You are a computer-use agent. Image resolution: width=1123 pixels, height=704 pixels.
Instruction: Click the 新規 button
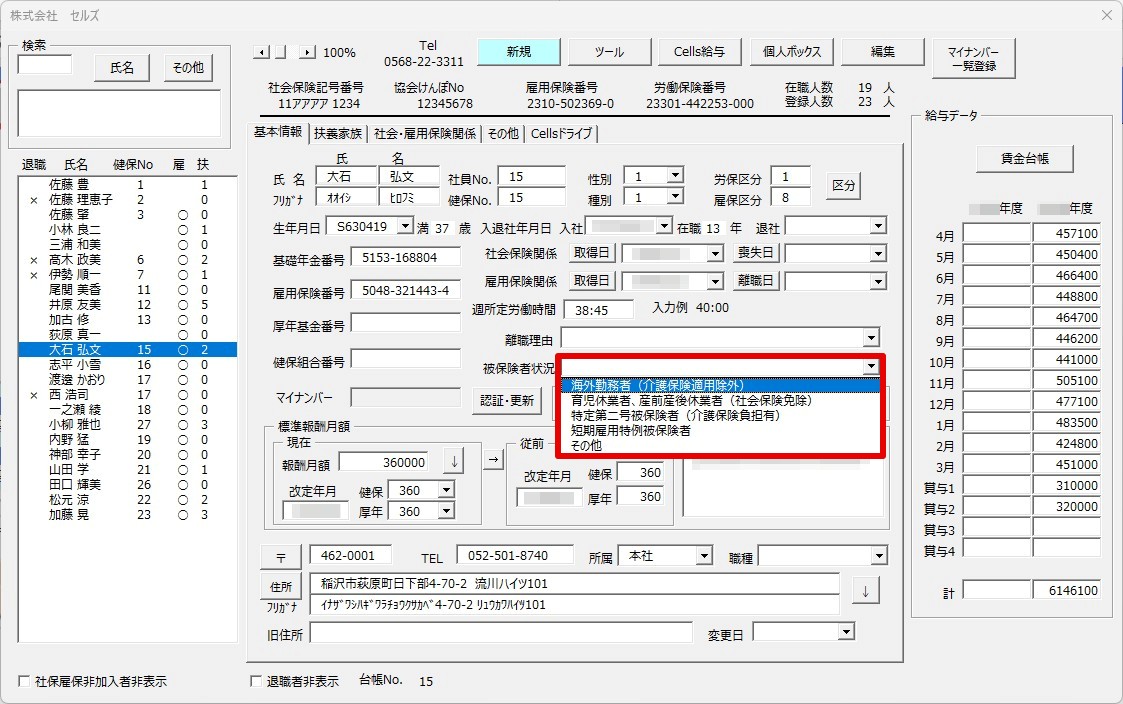(x=519, y=52)
